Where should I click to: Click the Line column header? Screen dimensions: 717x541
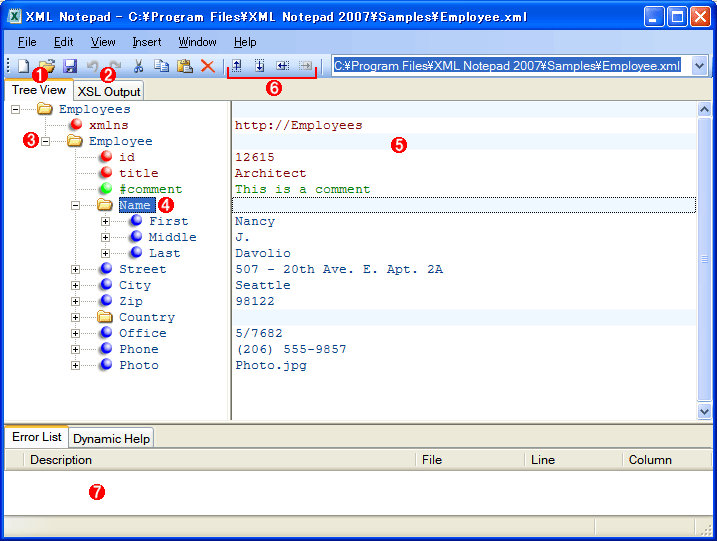coord(543,460)
